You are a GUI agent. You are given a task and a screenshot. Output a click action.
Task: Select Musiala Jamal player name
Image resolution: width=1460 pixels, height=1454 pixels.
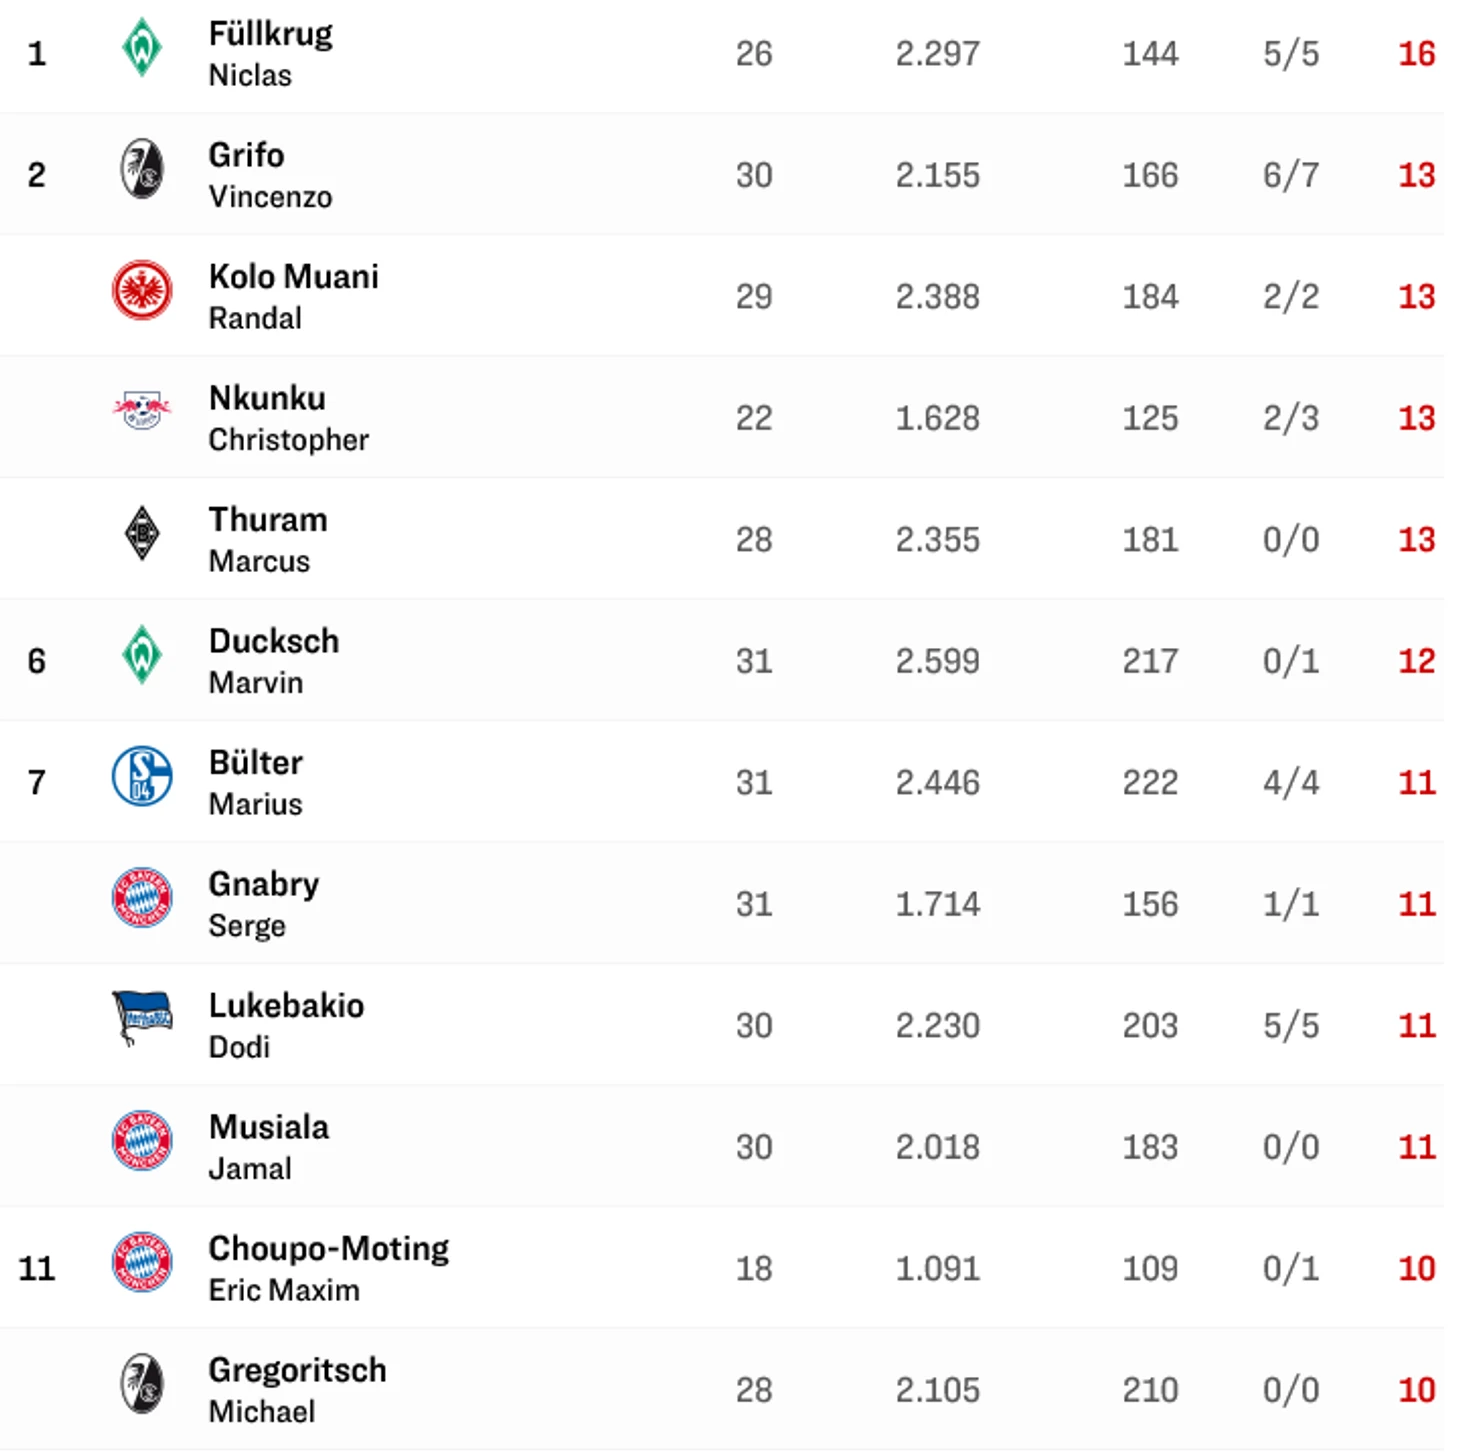(x=268, y=1147)
